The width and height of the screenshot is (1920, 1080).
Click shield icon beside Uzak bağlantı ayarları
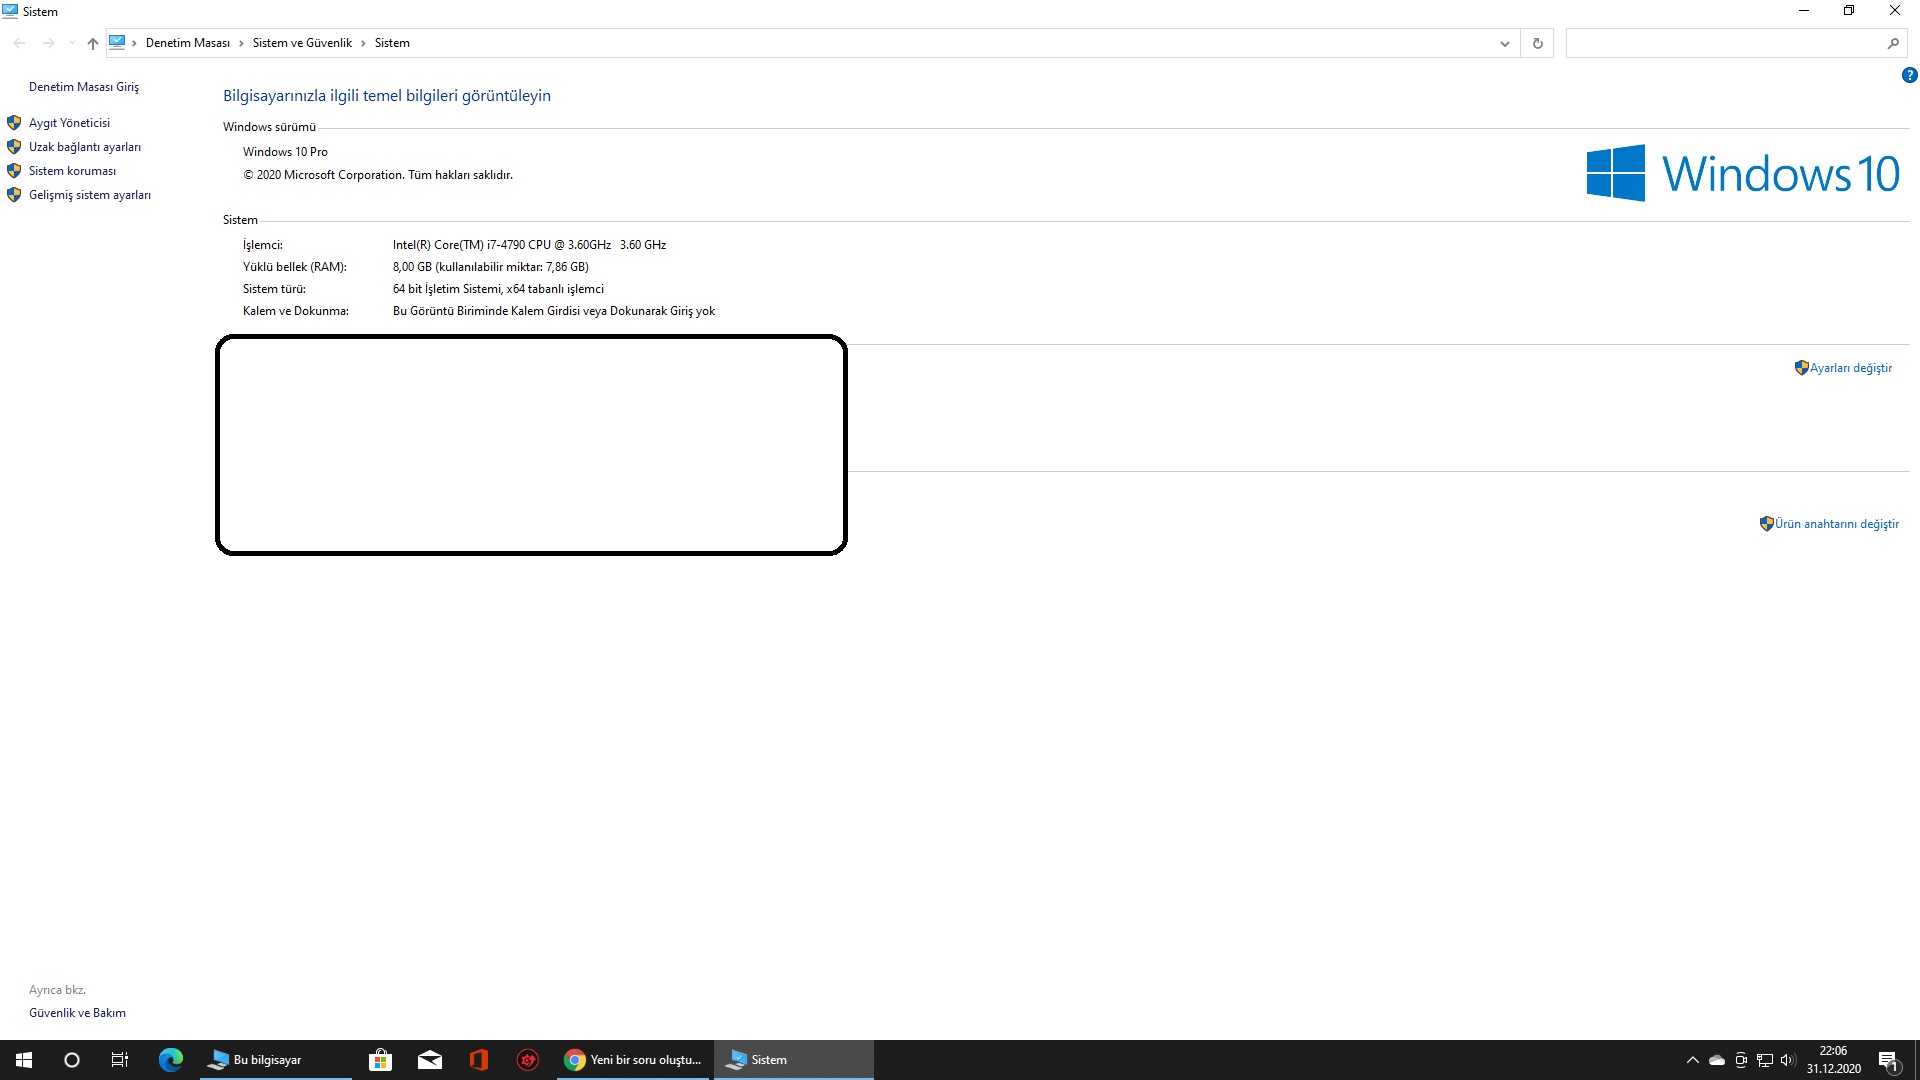(x=14, y=147)
